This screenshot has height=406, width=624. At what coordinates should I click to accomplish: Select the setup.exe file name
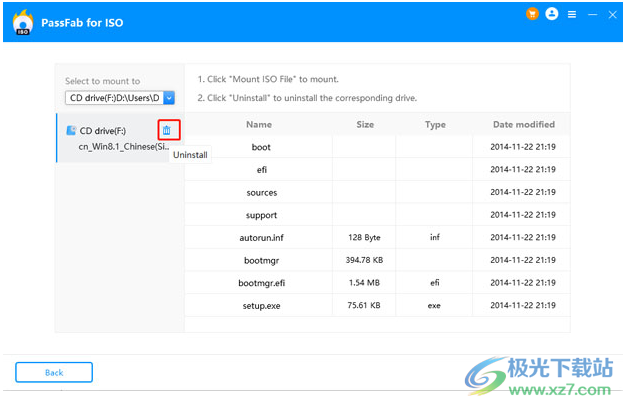point(261,306)
